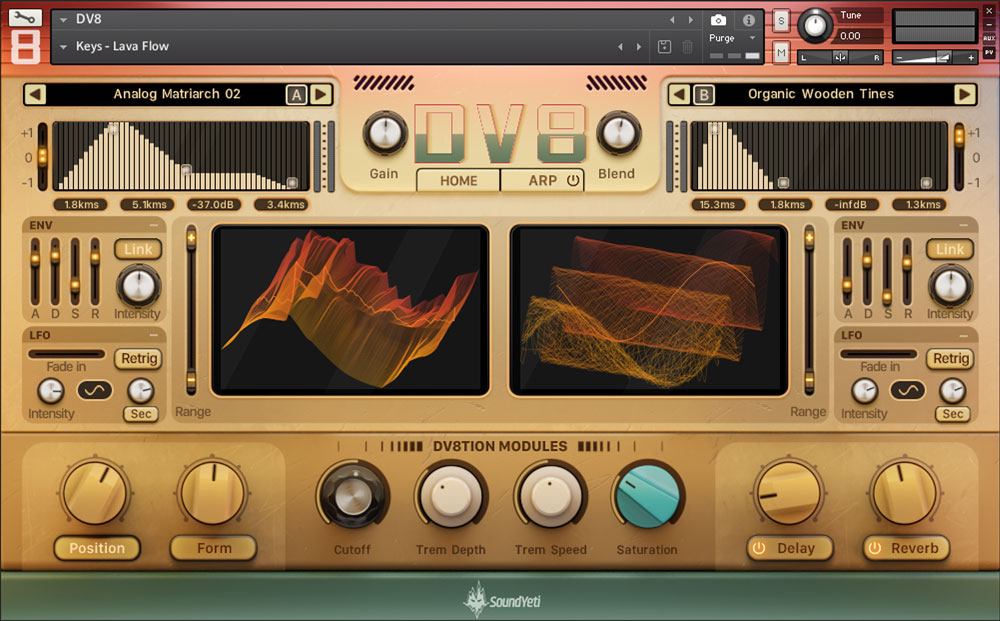Image resolution: width=1000 pixels, height=621 pixels.
Task: Click the Blend knob
Action: 618,134
